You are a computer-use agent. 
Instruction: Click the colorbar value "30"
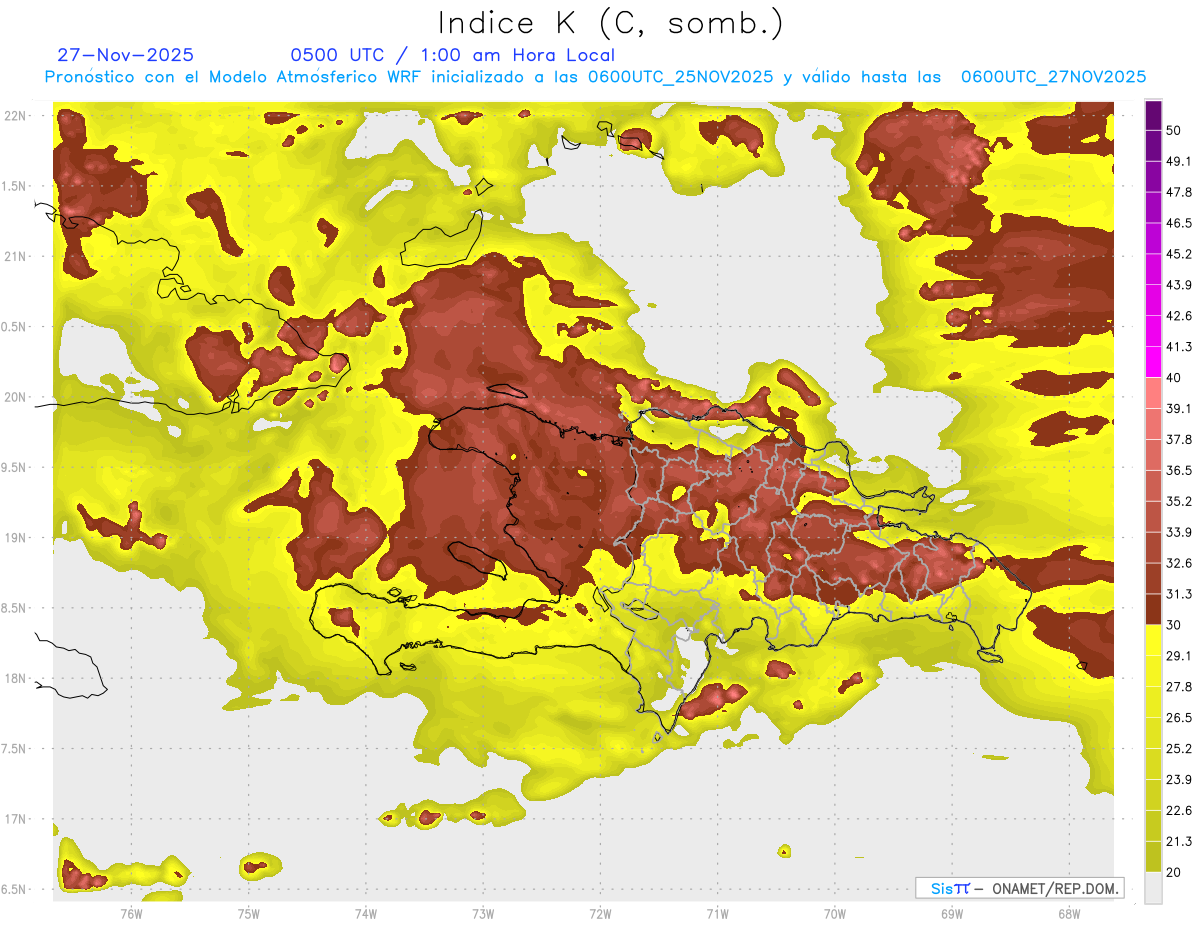(x=1175, y=625)
